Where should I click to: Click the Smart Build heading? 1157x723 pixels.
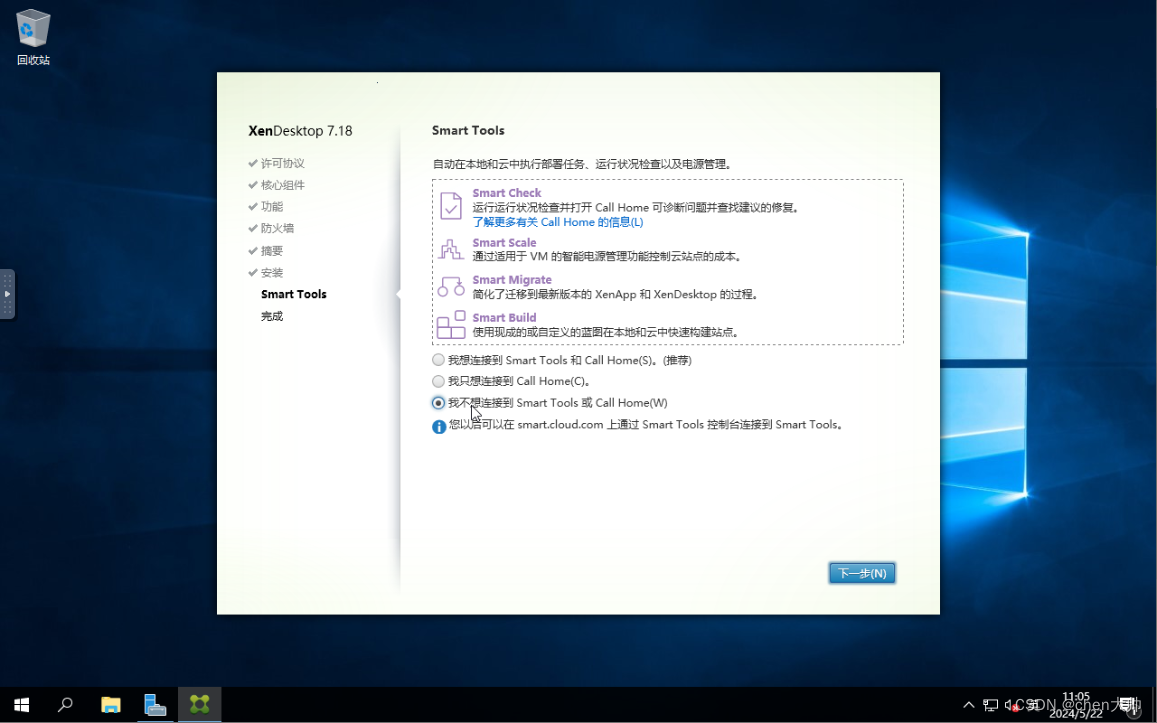505,317
